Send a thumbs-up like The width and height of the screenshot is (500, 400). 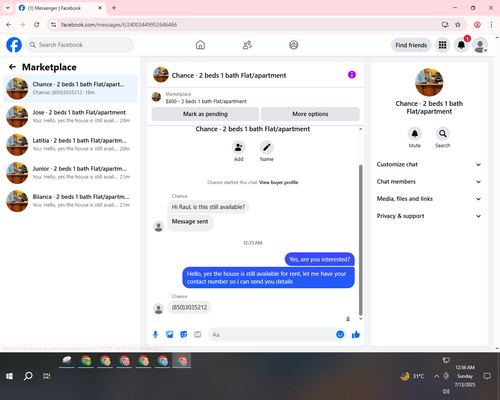click(x=356, y=334)
